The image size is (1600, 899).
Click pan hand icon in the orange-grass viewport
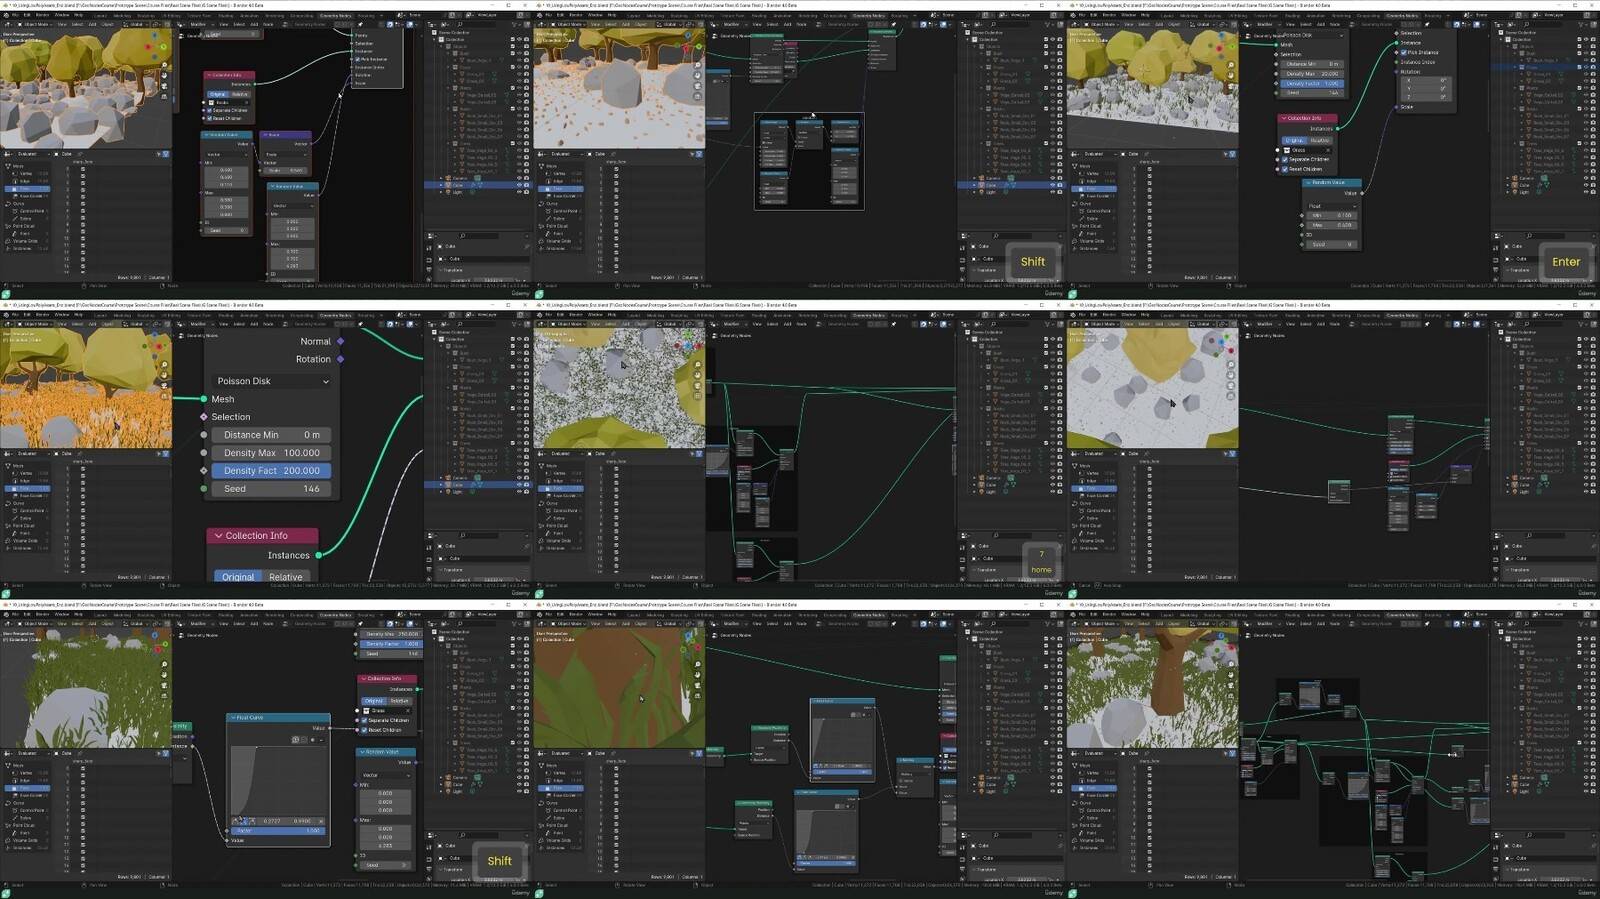coord(165,374)
